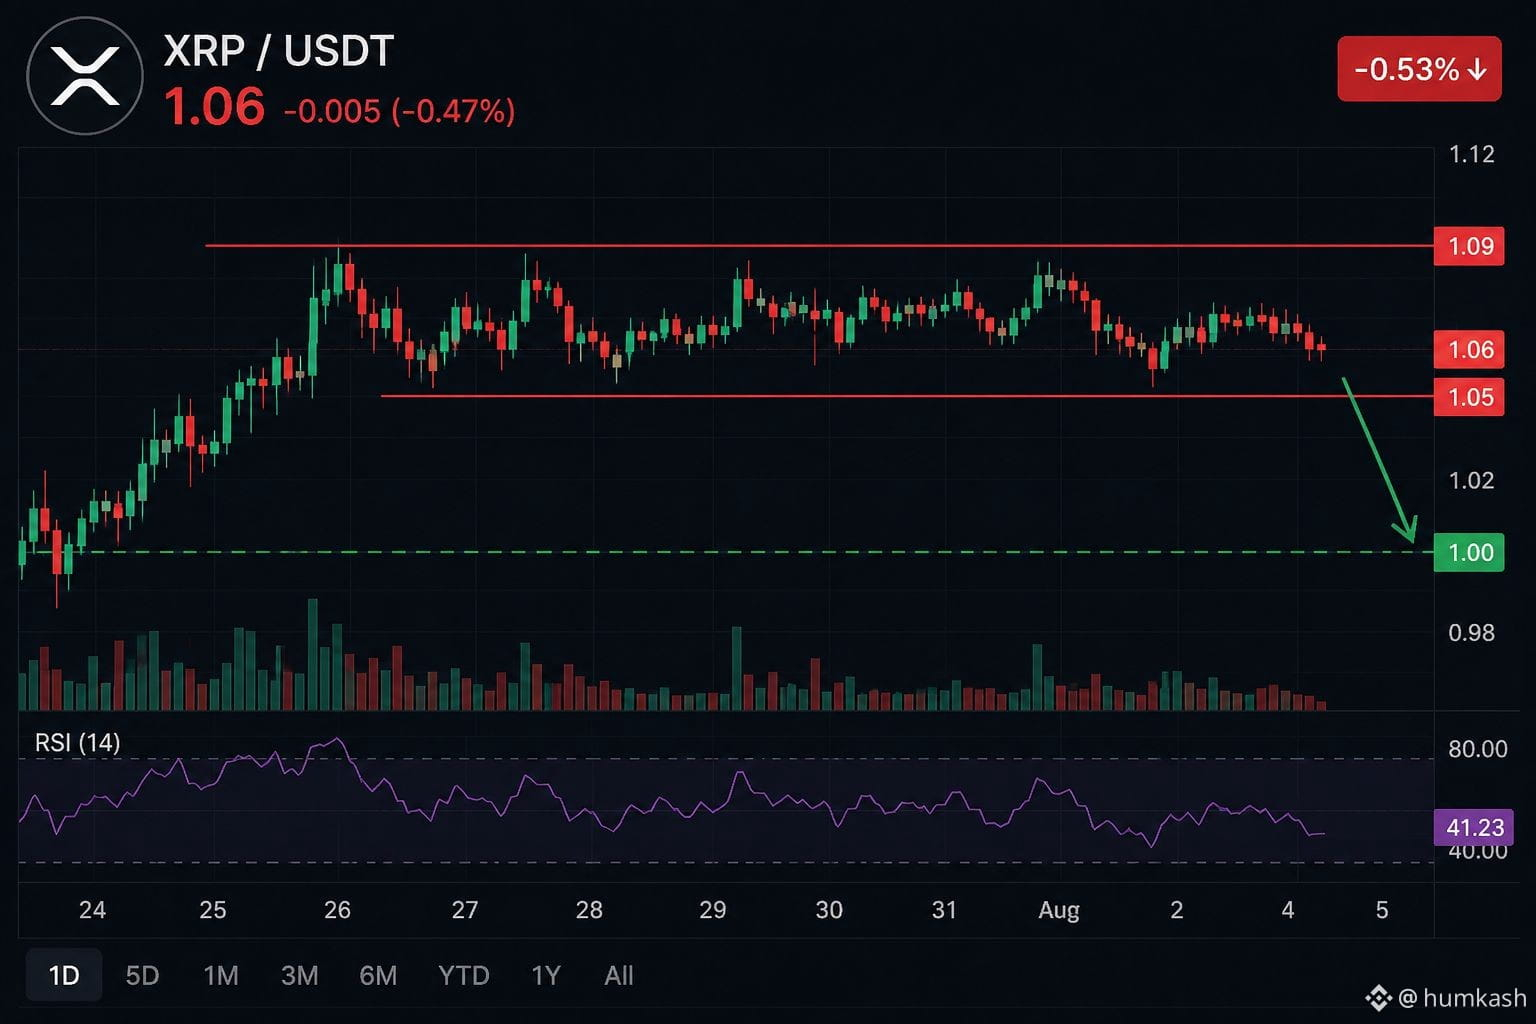Click date label 30 on time axis
1536x1024 pixels.
pyautogui.click(x=828, y=910)
